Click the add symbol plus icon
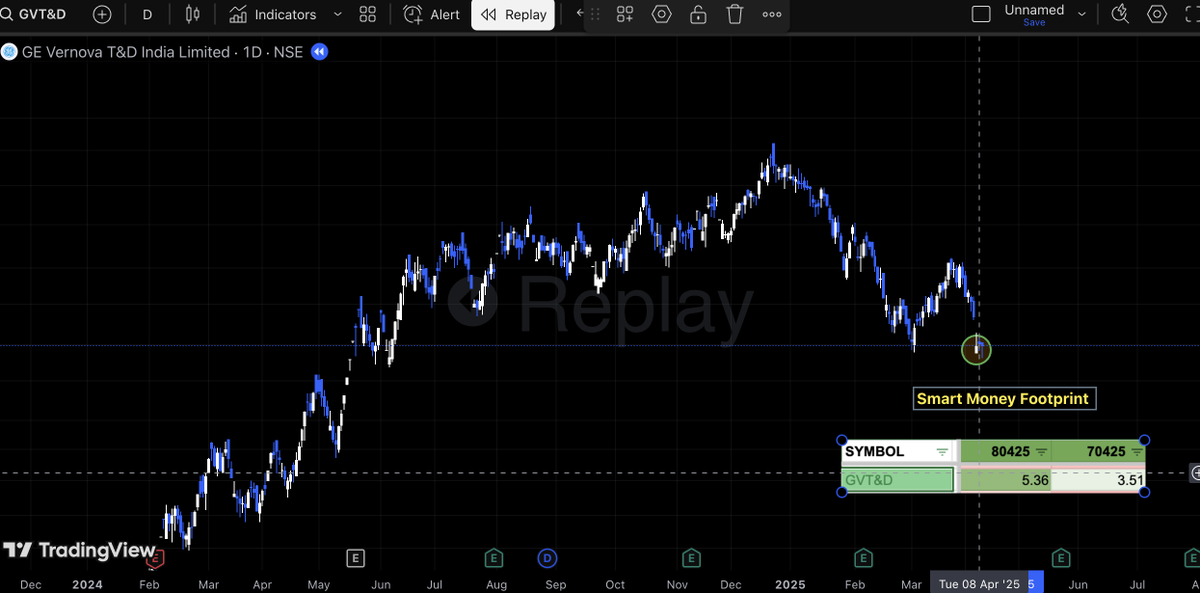 [x=102, y=14]
